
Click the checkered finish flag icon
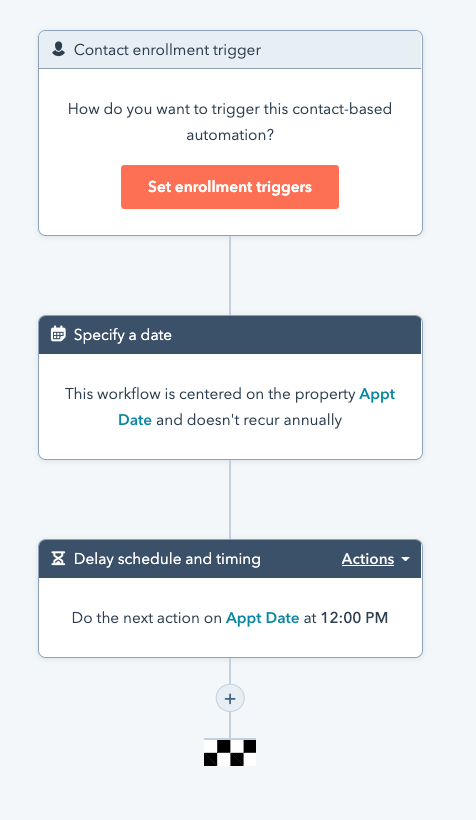pos(230,753)
